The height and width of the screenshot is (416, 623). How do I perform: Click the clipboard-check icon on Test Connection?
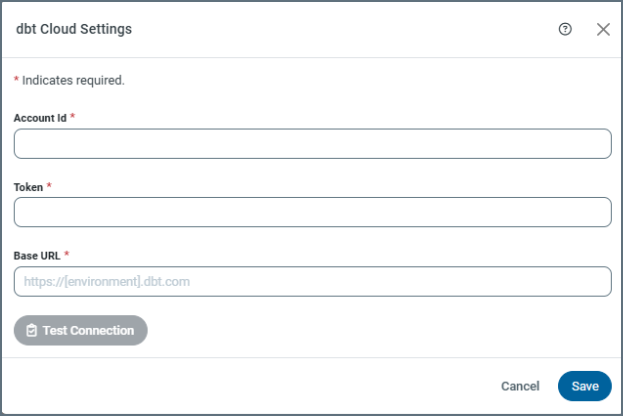[x=31, y=330]
